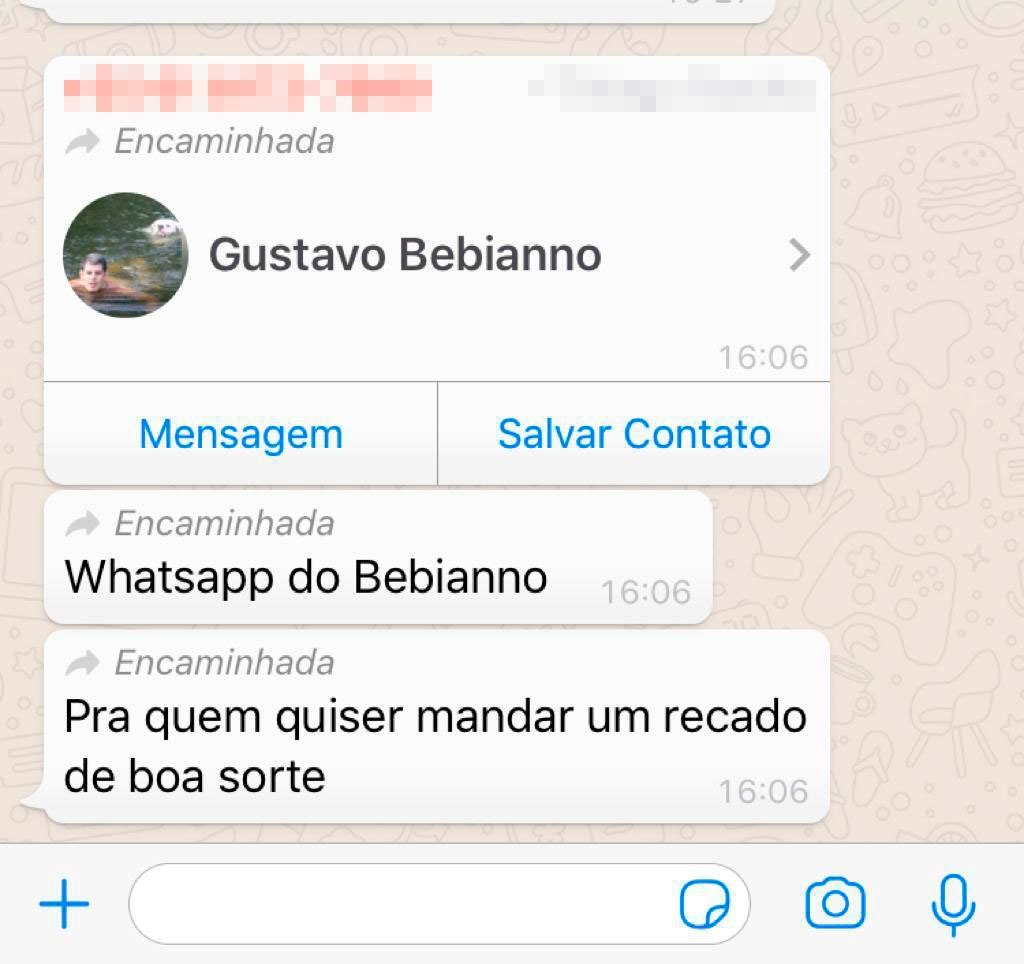Click the forwarded arrow above contact card
This screenshot has width=1024, height=964.
(x=82, y=142)
